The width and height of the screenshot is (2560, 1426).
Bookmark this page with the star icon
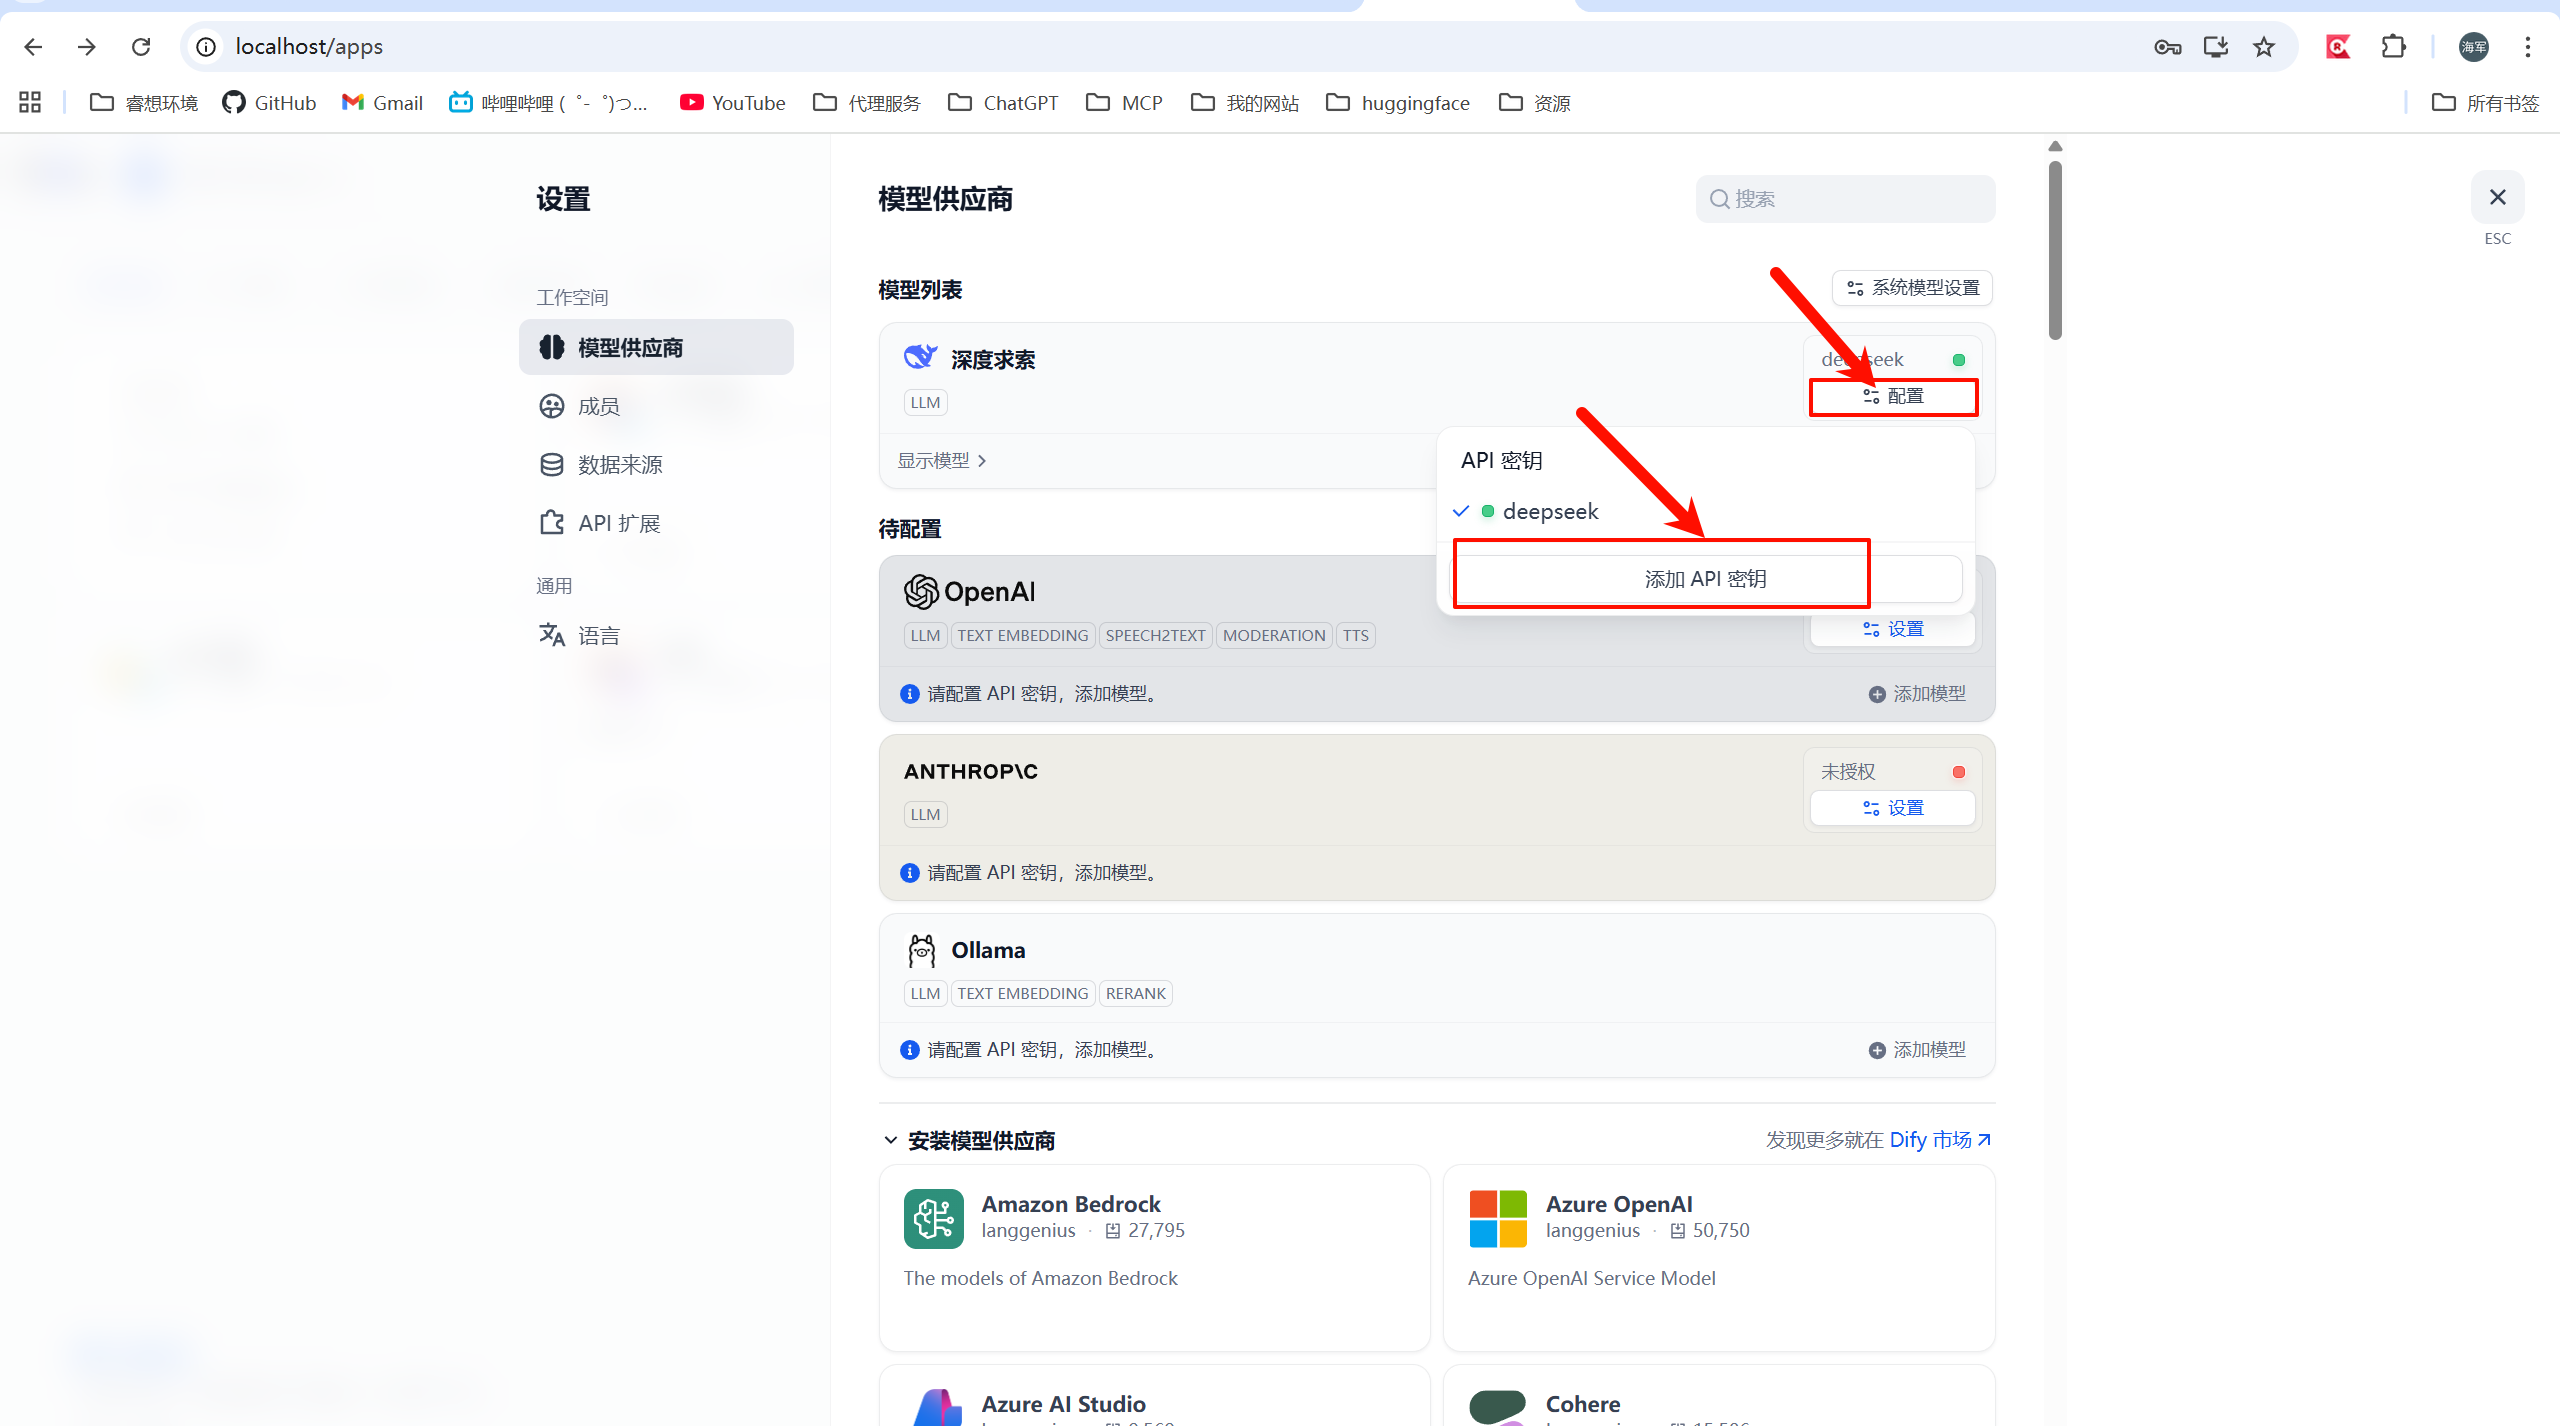2264,47
